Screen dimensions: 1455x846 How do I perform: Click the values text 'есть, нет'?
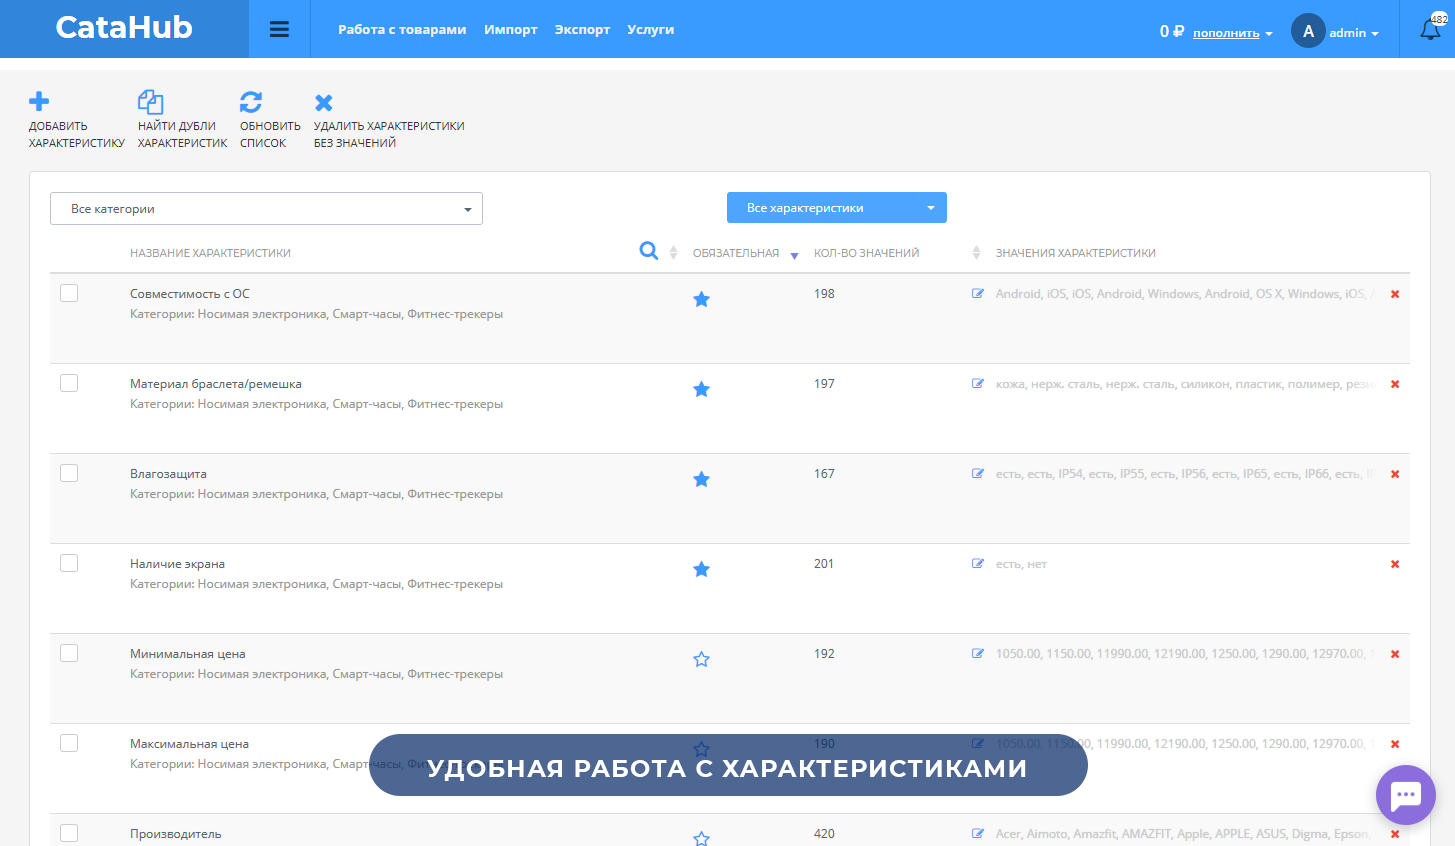[x=1021, y=564]
